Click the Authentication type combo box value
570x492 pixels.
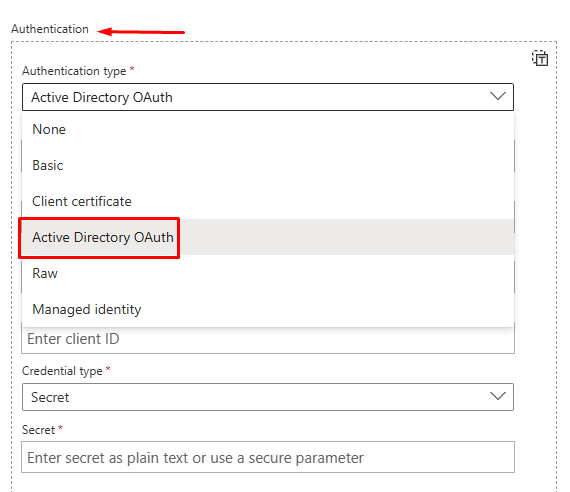(x=268, y=97)
